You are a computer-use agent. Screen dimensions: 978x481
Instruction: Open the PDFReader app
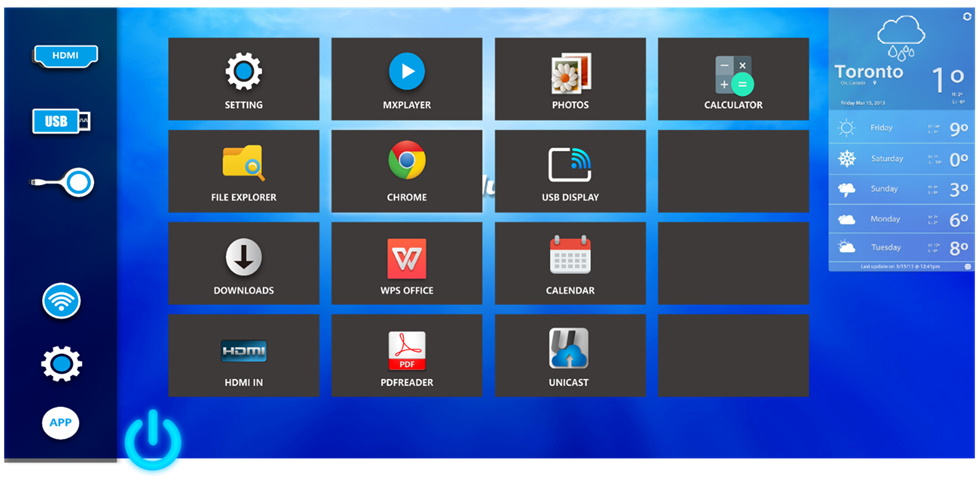coord(406,356)
